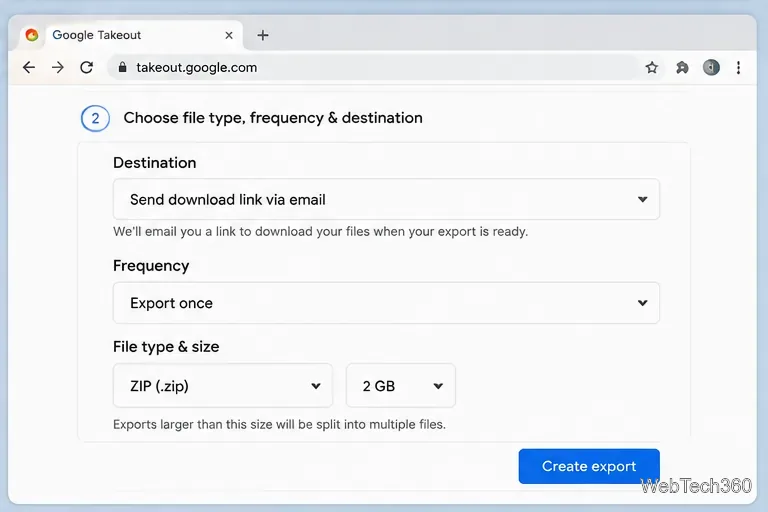
Task: Close the Google Takeout tab
Action: 229,35
